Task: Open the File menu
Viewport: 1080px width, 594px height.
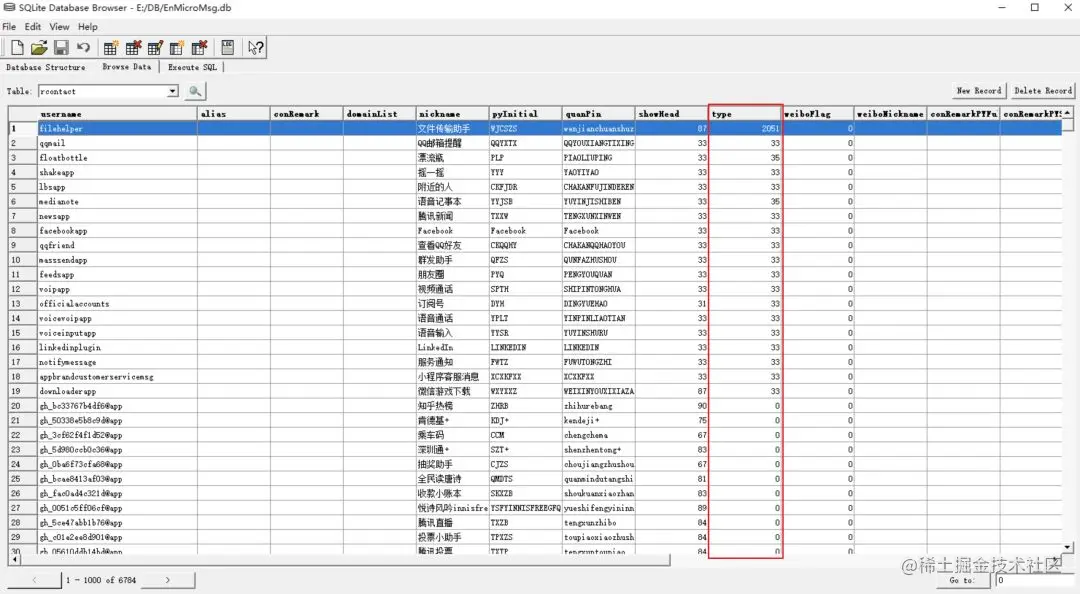Action: click(x=9, y=27)
